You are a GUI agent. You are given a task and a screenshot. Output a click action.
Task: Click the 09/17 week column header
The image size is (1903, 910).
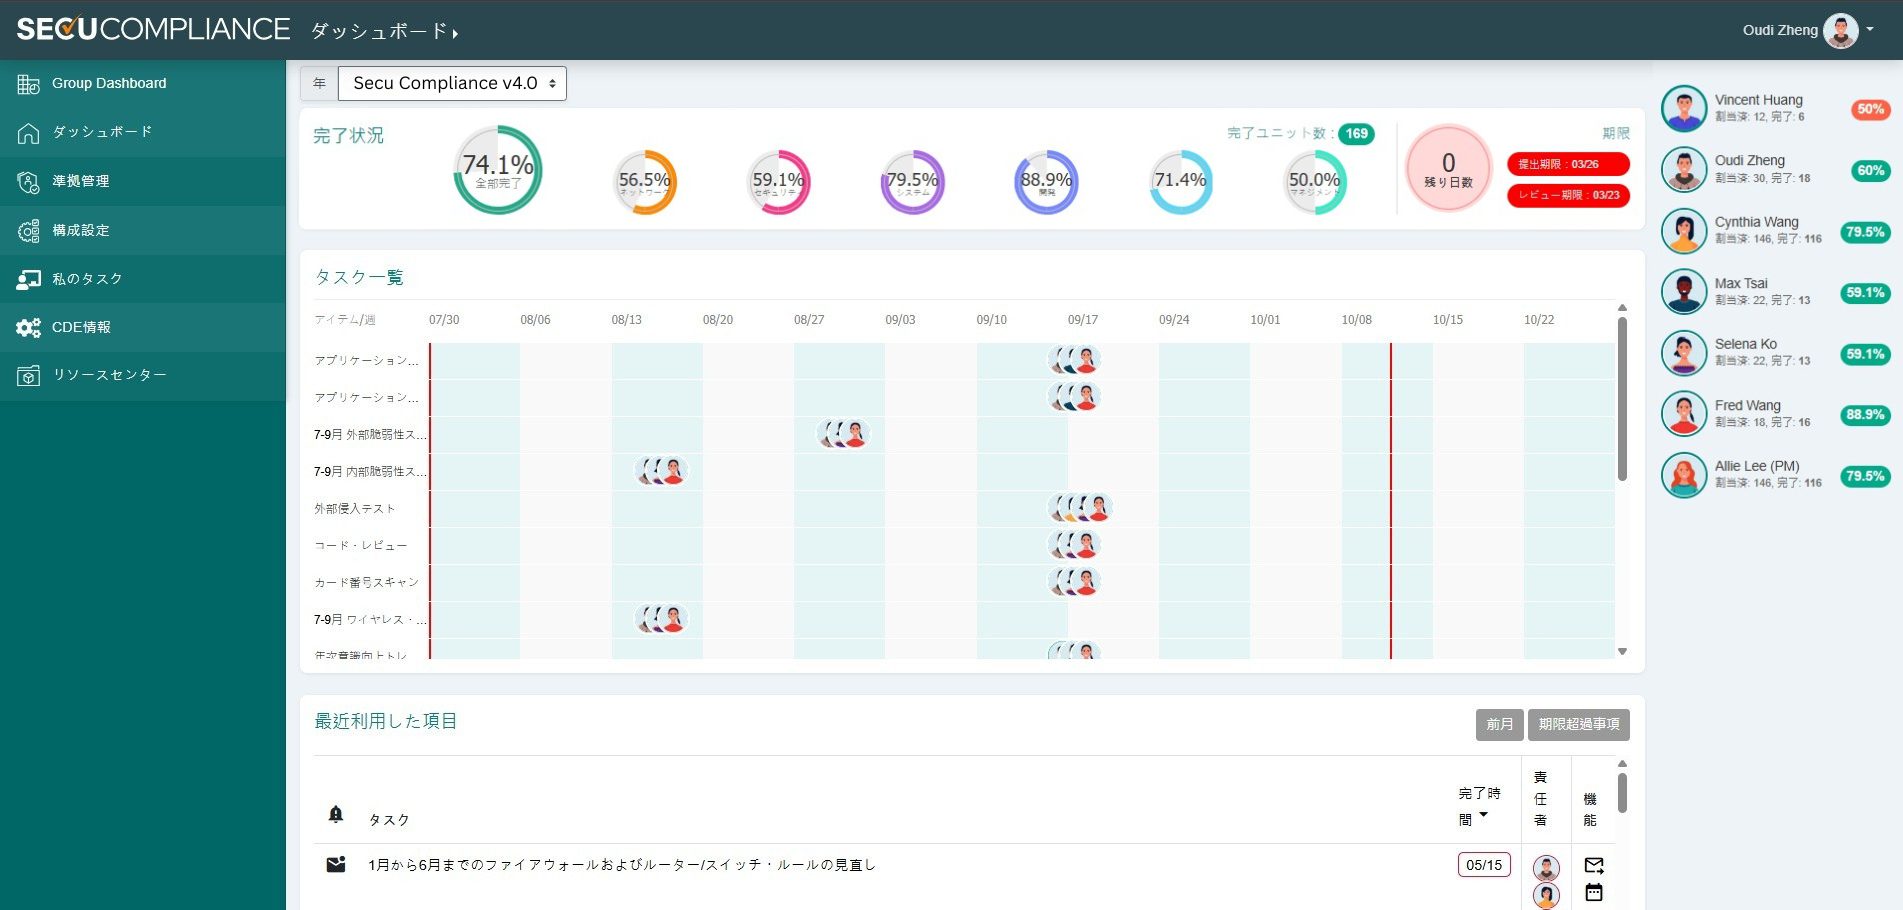1082,320
